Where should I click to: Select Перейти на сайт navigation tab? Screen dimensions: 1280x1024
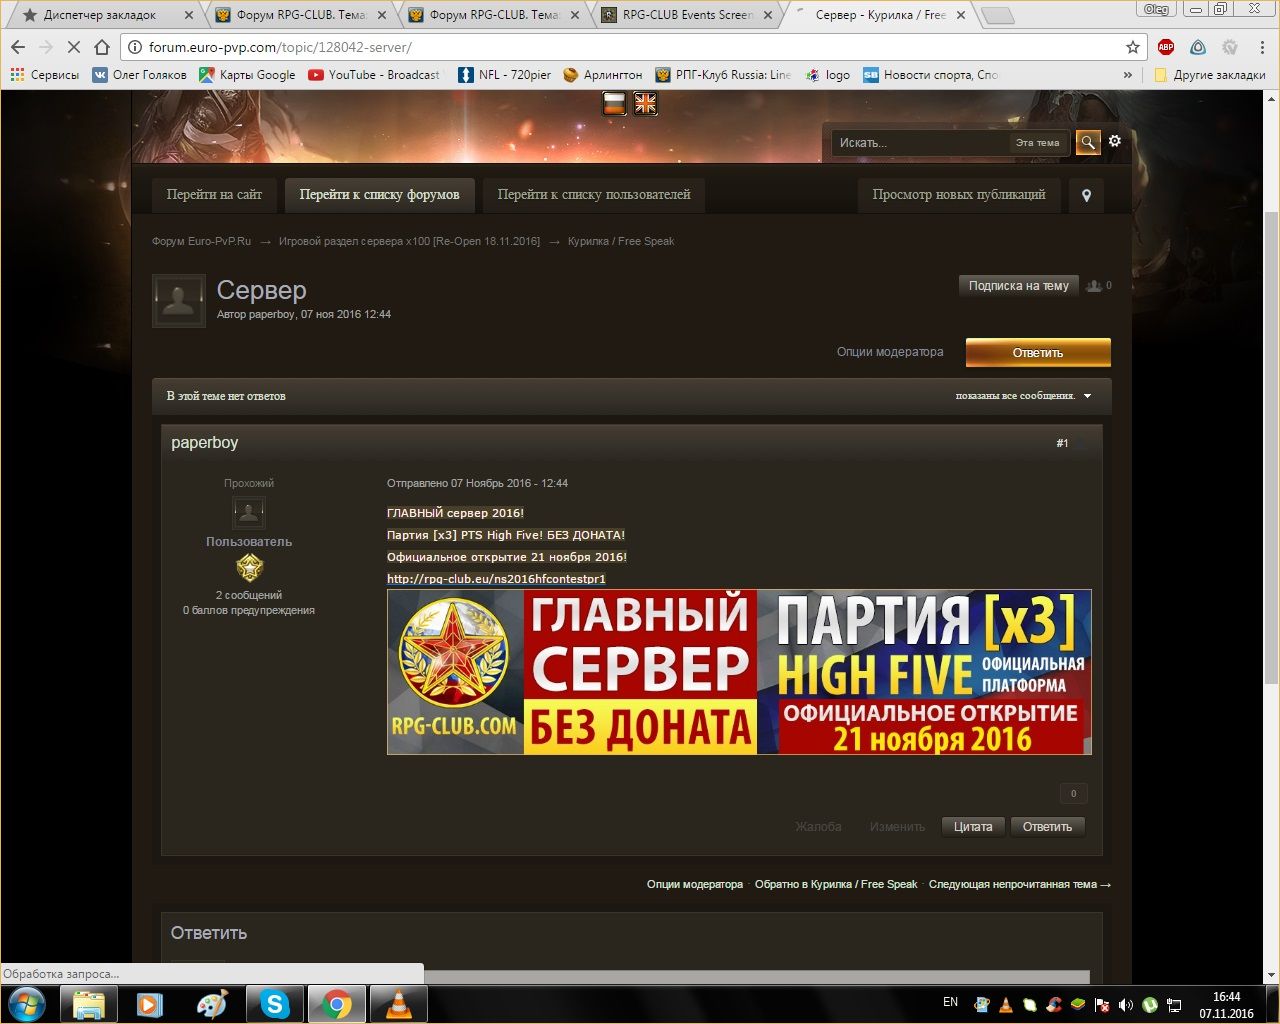point(214,195)
